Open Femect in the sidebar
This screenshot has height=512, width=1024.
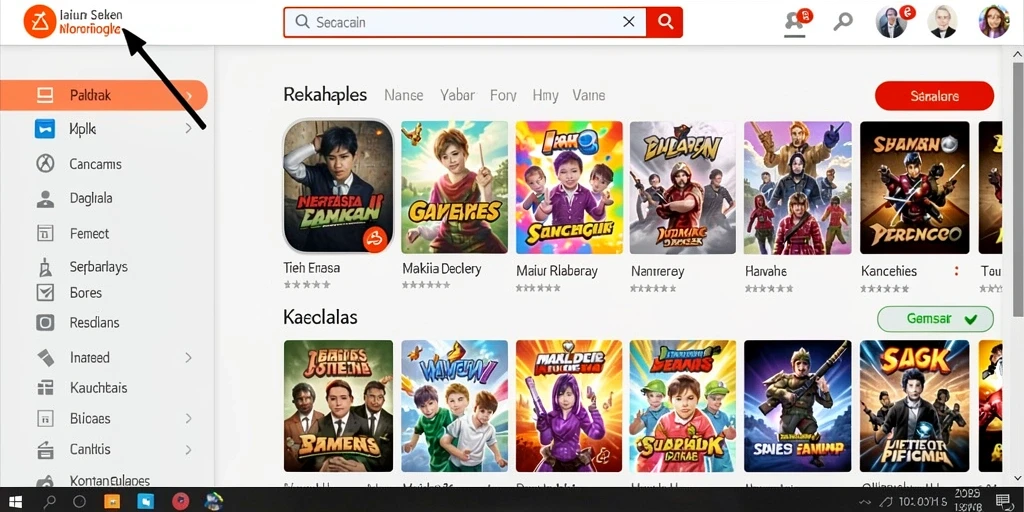point(89,233)
